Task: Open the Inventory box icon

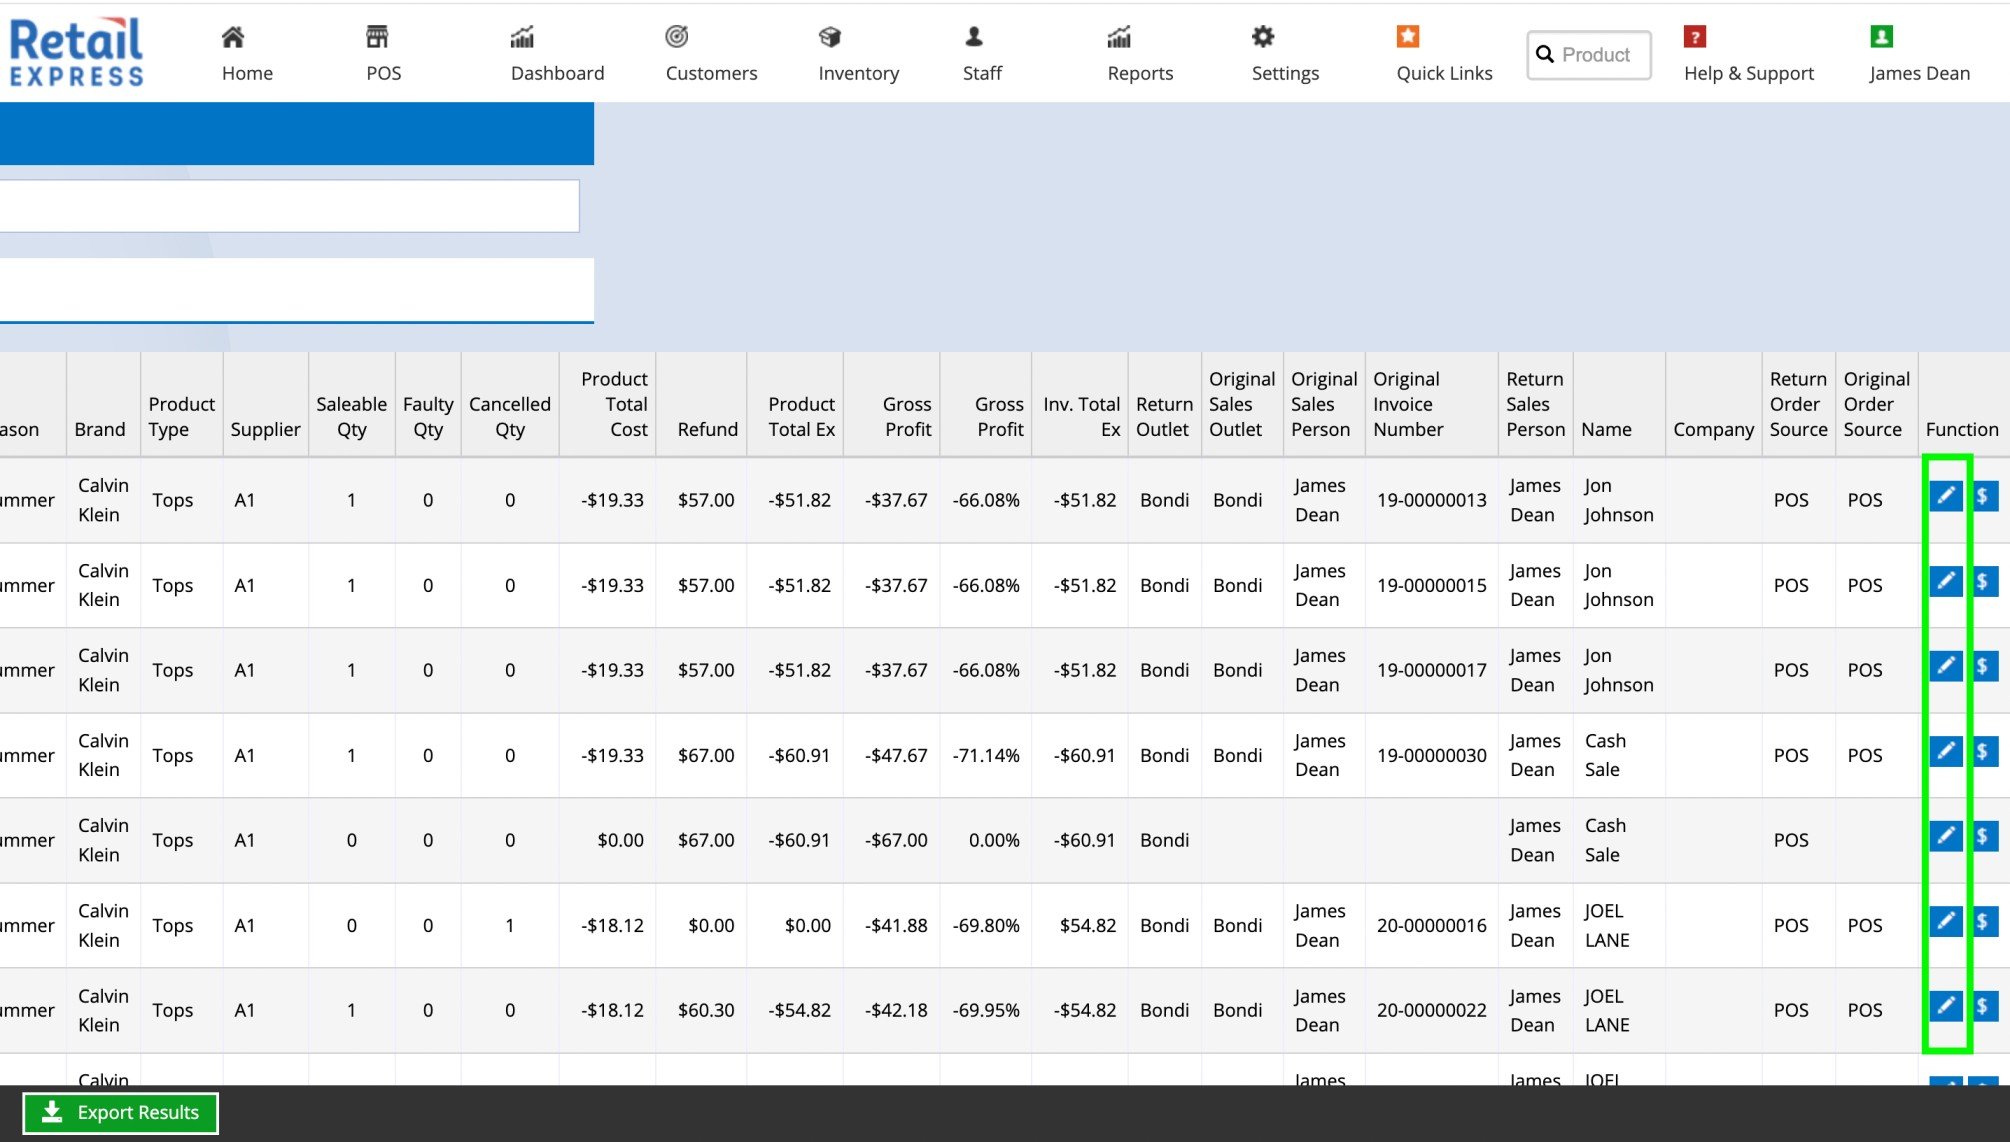Action: 829,38
